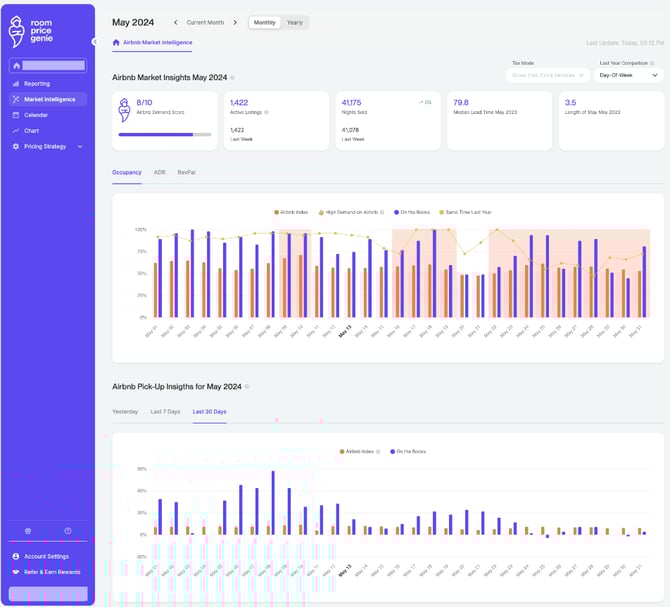Click the help question mark icon in sidebar
The image size is (670, 607).
tap(68, 531)
